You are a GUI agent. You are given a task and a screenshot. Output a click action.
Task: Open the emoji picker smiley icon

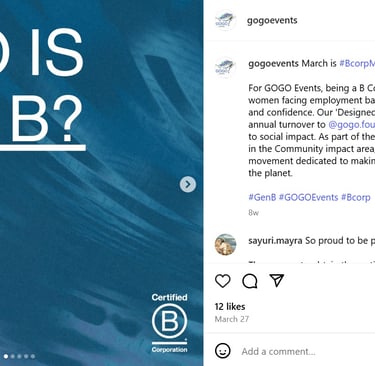[x=223, y=351]
